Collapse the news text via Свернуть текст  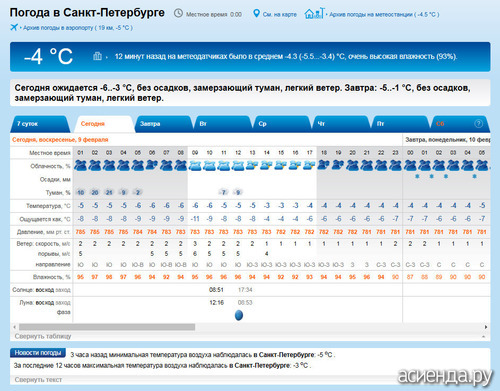coord(38,380)
